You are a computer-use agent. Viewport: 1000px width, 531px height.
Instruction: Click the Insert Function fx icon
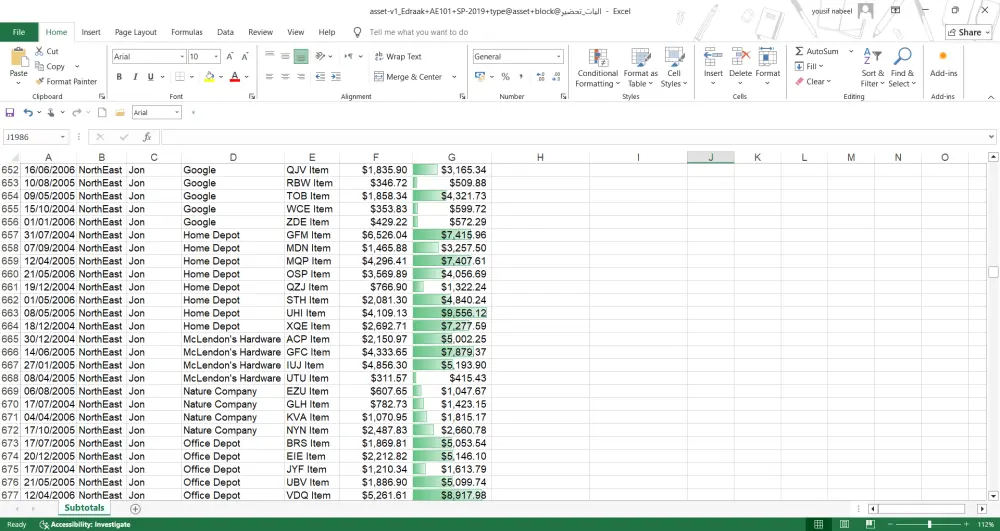pyautogui.click(x=147, y=137)
